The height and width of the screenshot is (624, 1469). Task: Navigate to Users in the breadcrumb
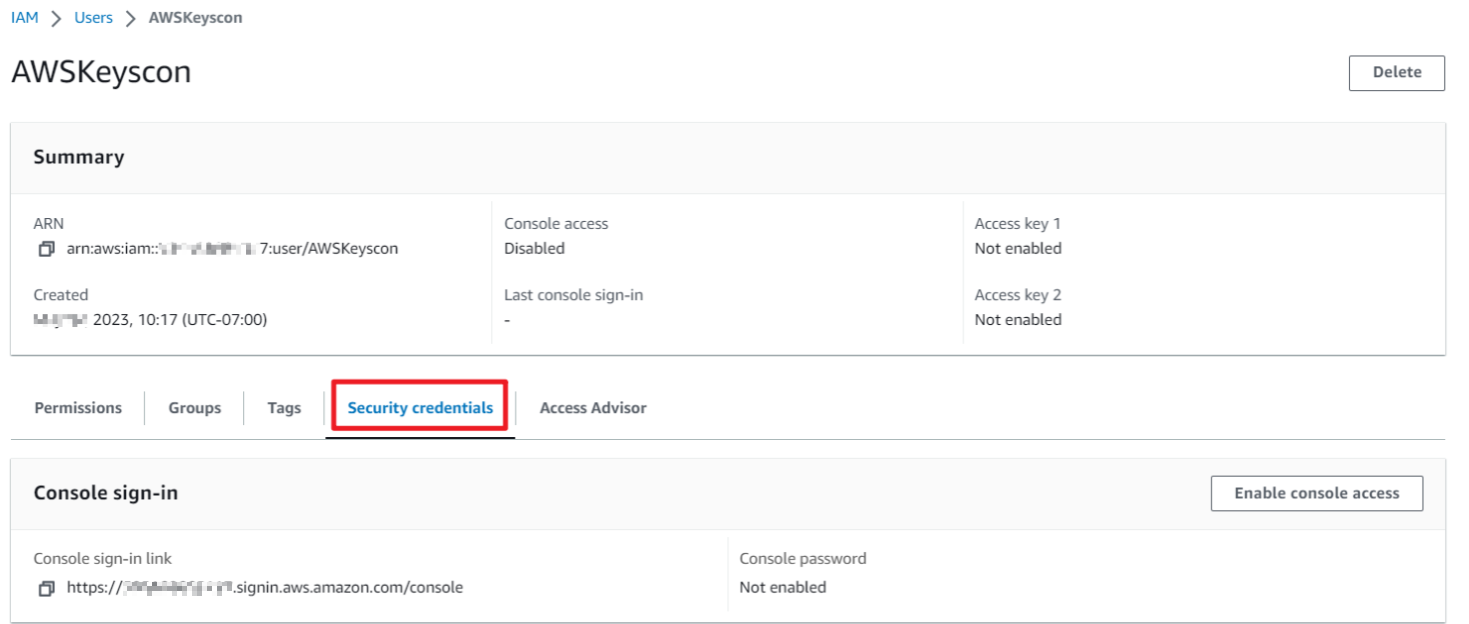pyautogui.click(x=93, y=18)
